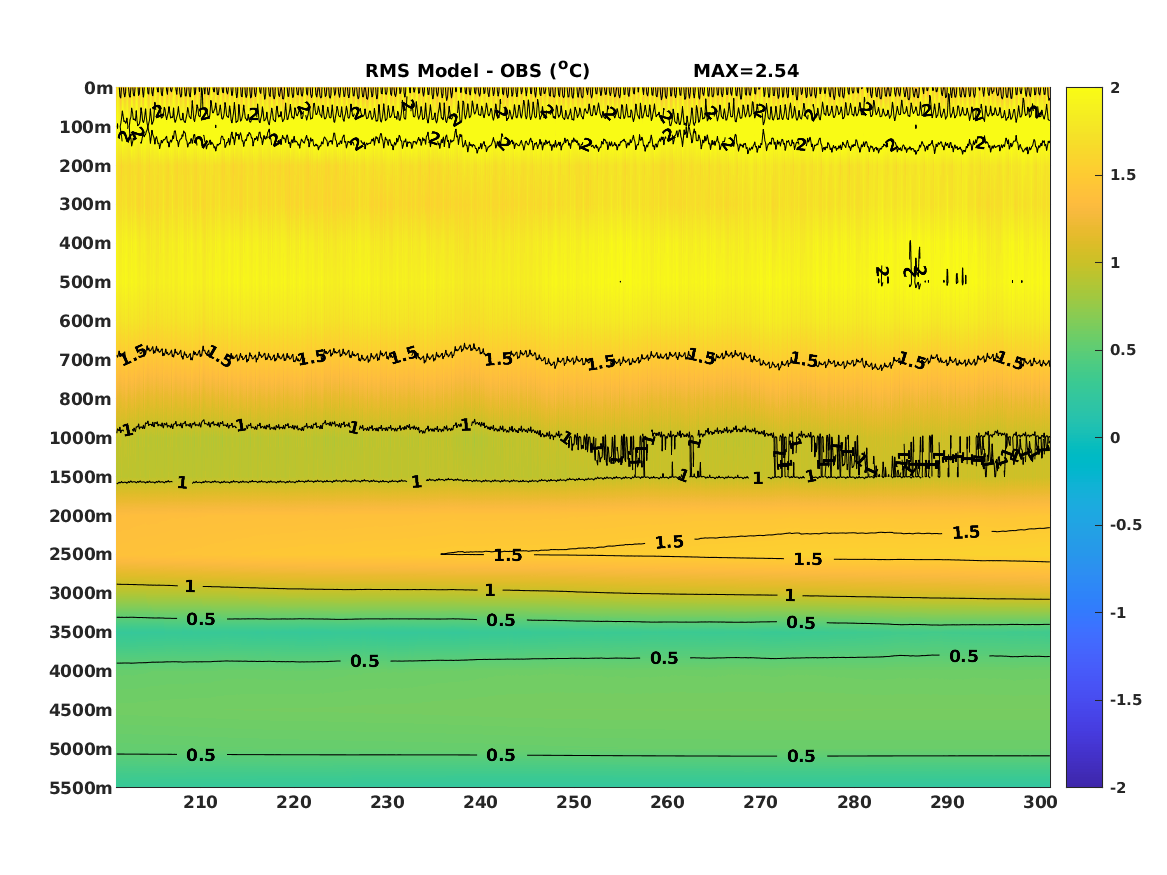Click the '0m' depth axis label
1167x875 pixels.
[x=98, y=89]
